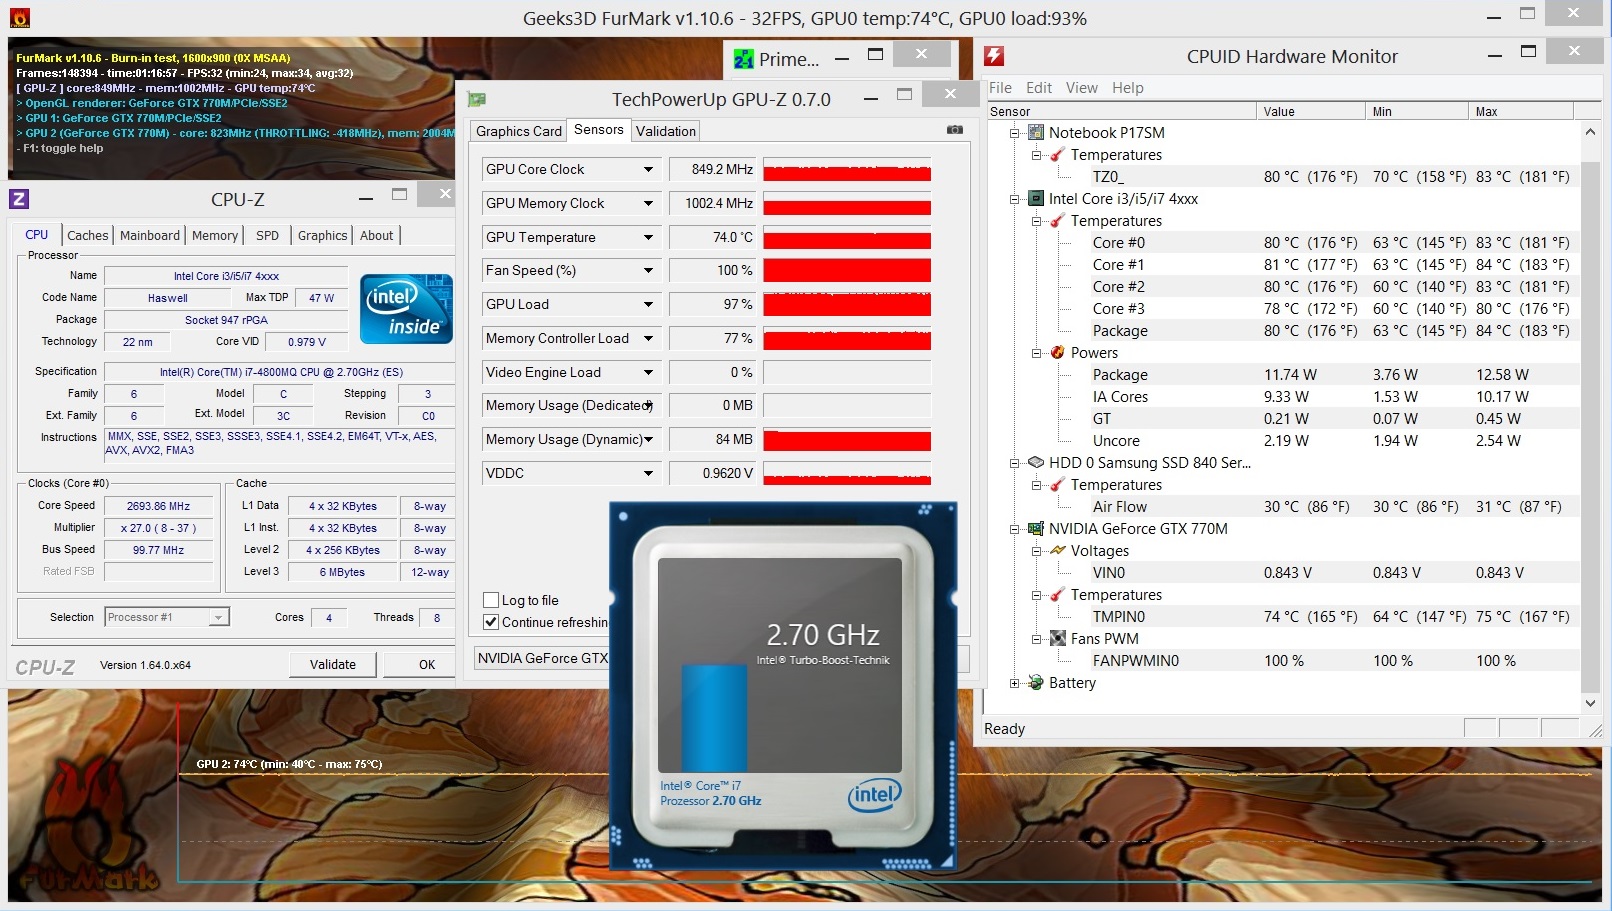Open the Fan Speed (%) sensor dropdown

[x=648, y=270]
